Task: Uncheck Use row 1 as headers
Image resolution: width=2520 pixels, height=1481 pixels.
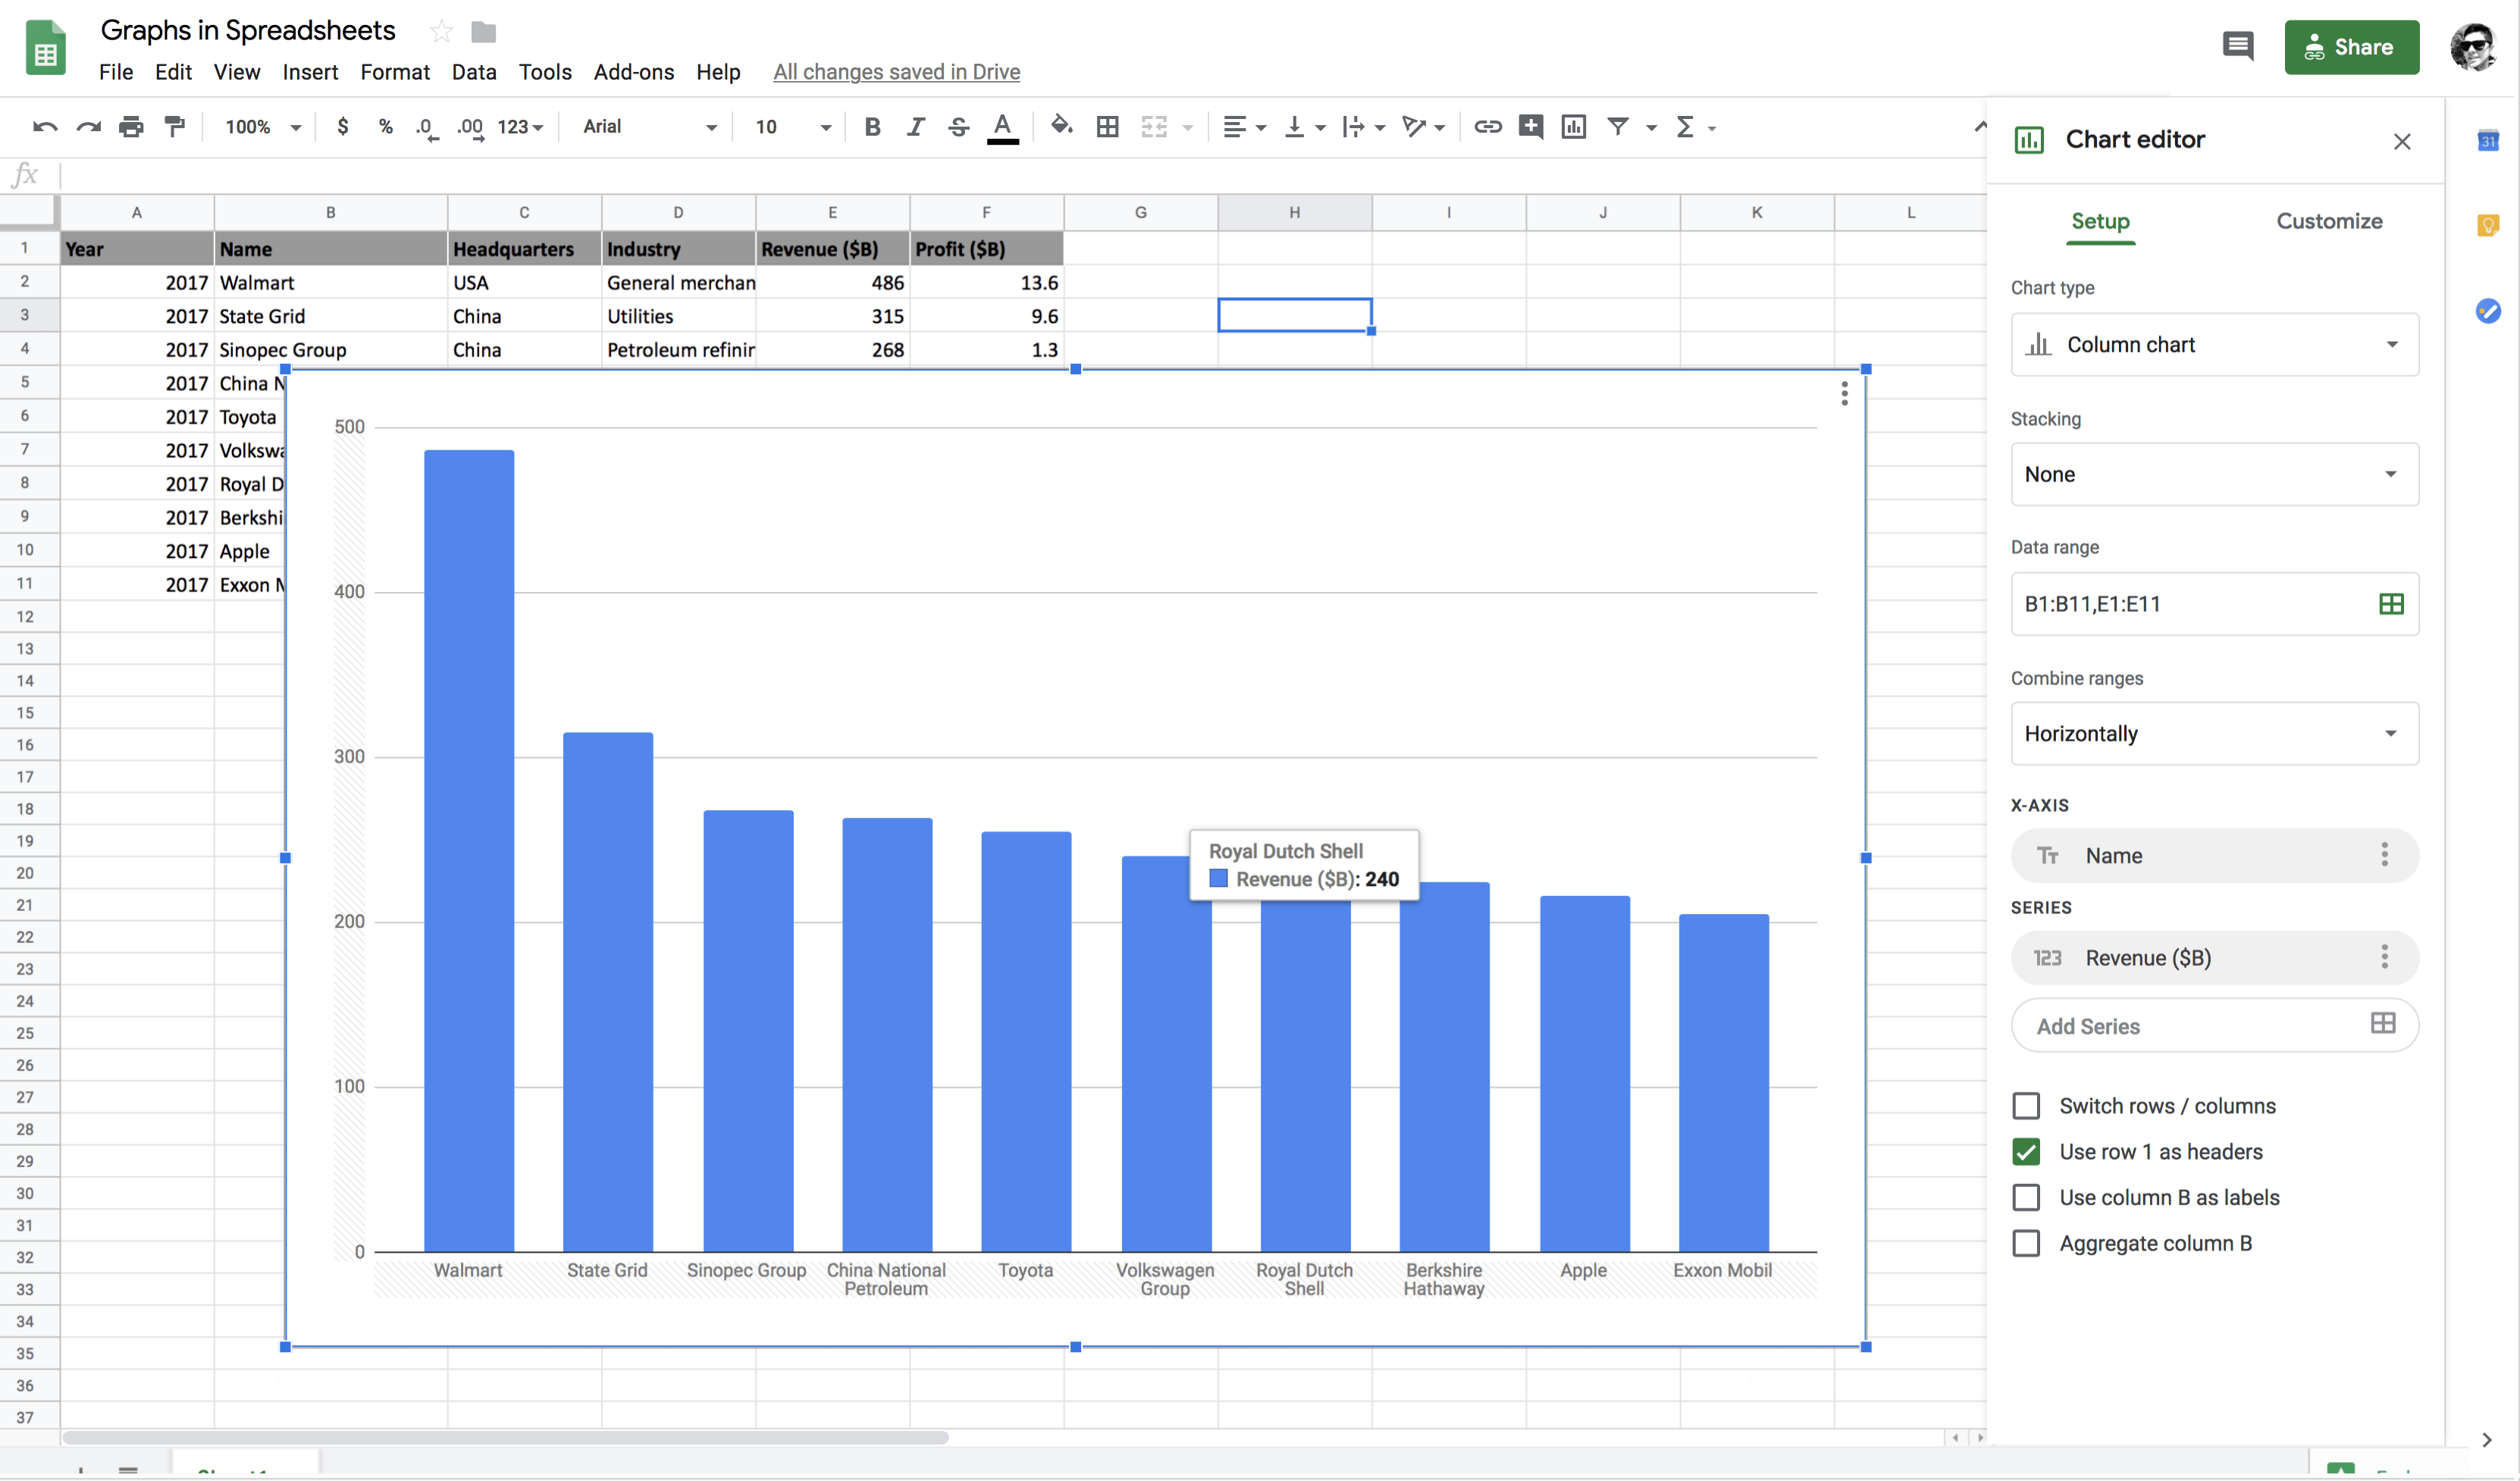Action: [2026, 1152]
